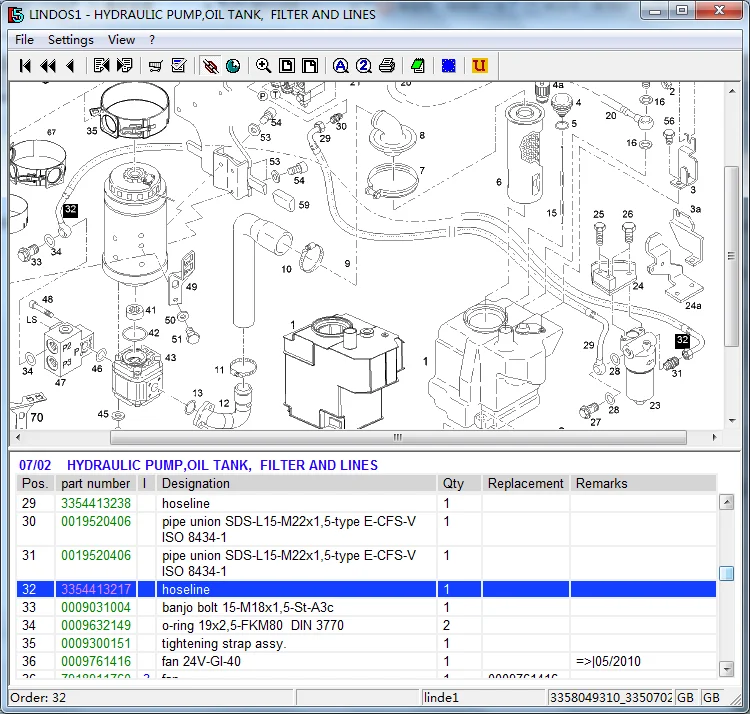Open the shopping cart order icon
Image resolution: width=750 pixels, height=714 pixels.
[x=155, y=66]
